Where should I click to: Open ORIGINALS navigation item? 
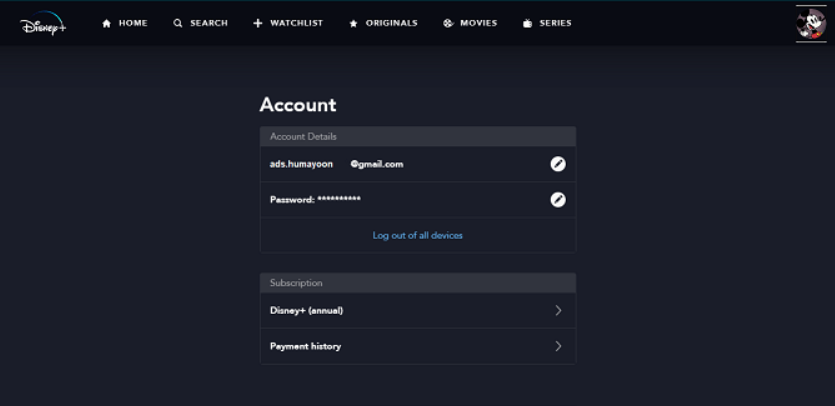coord(391,23)
